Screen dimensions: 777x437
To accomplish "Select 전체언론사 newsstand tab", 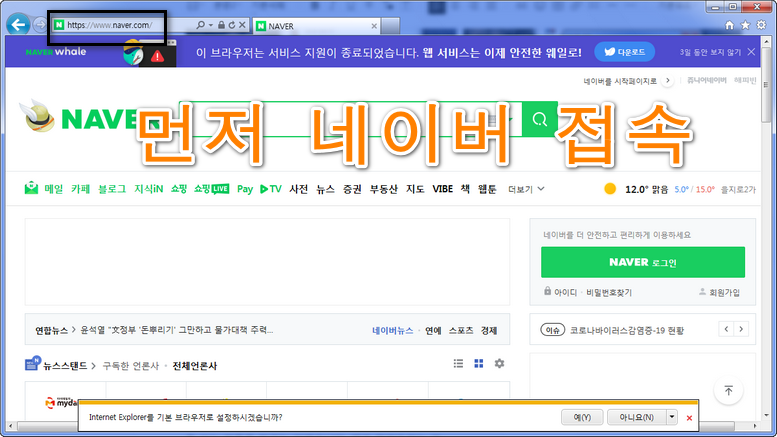I will 194,366.
